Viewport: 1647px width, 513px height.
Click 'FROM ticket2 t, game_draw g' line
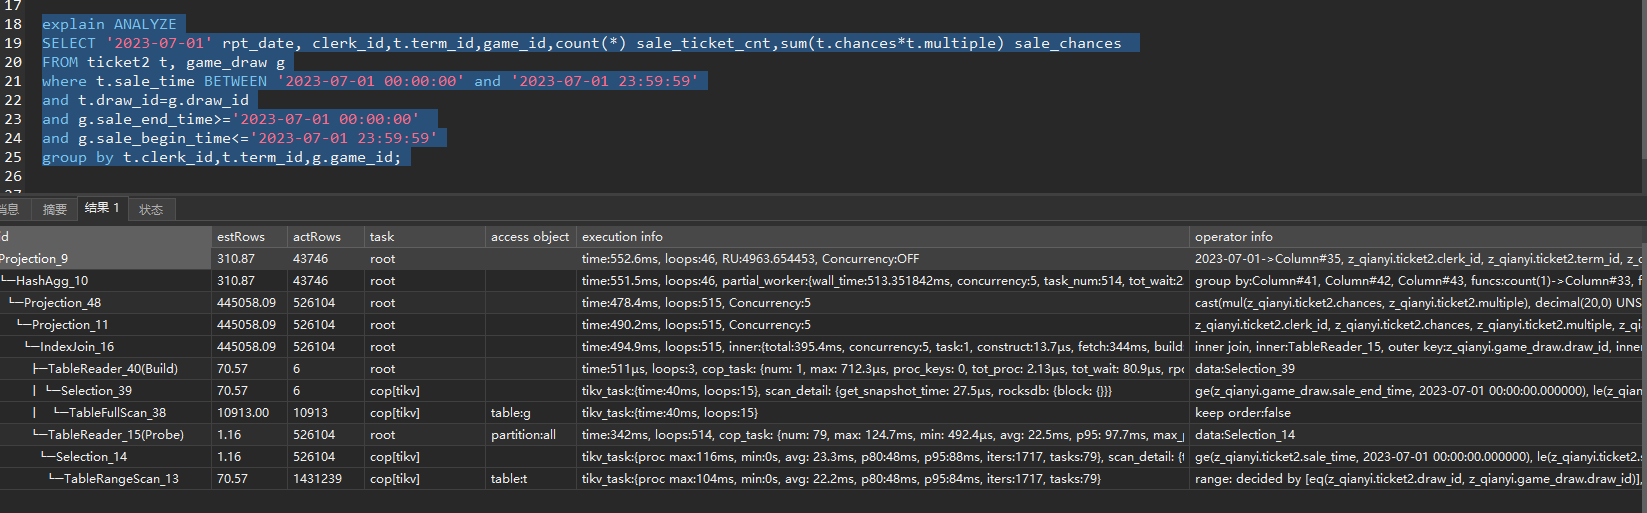point(163,62)
